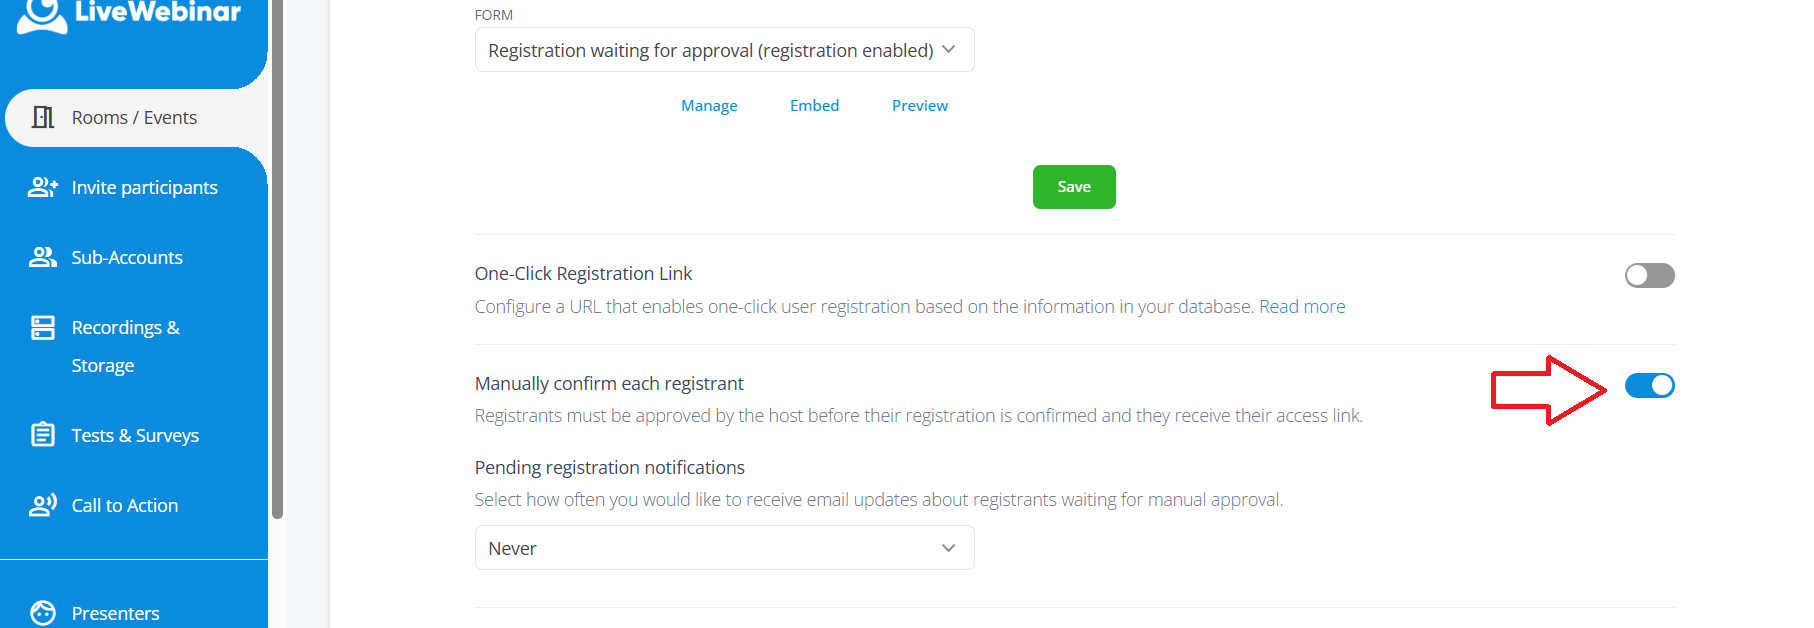Open the registration FORM dropdown
Viewport: 1814px width, 628px height.
[724, 50]
